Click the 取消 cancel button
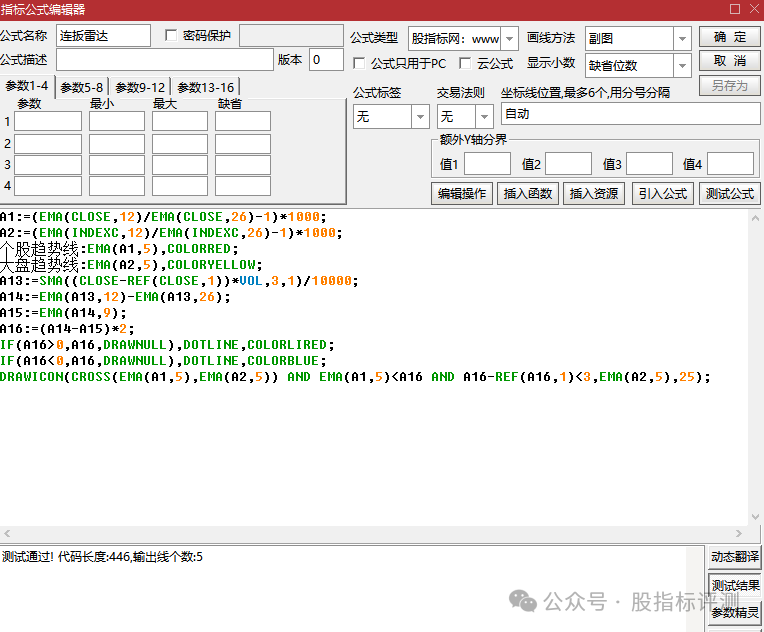This screenshot has width=764, height=632. 729,61
